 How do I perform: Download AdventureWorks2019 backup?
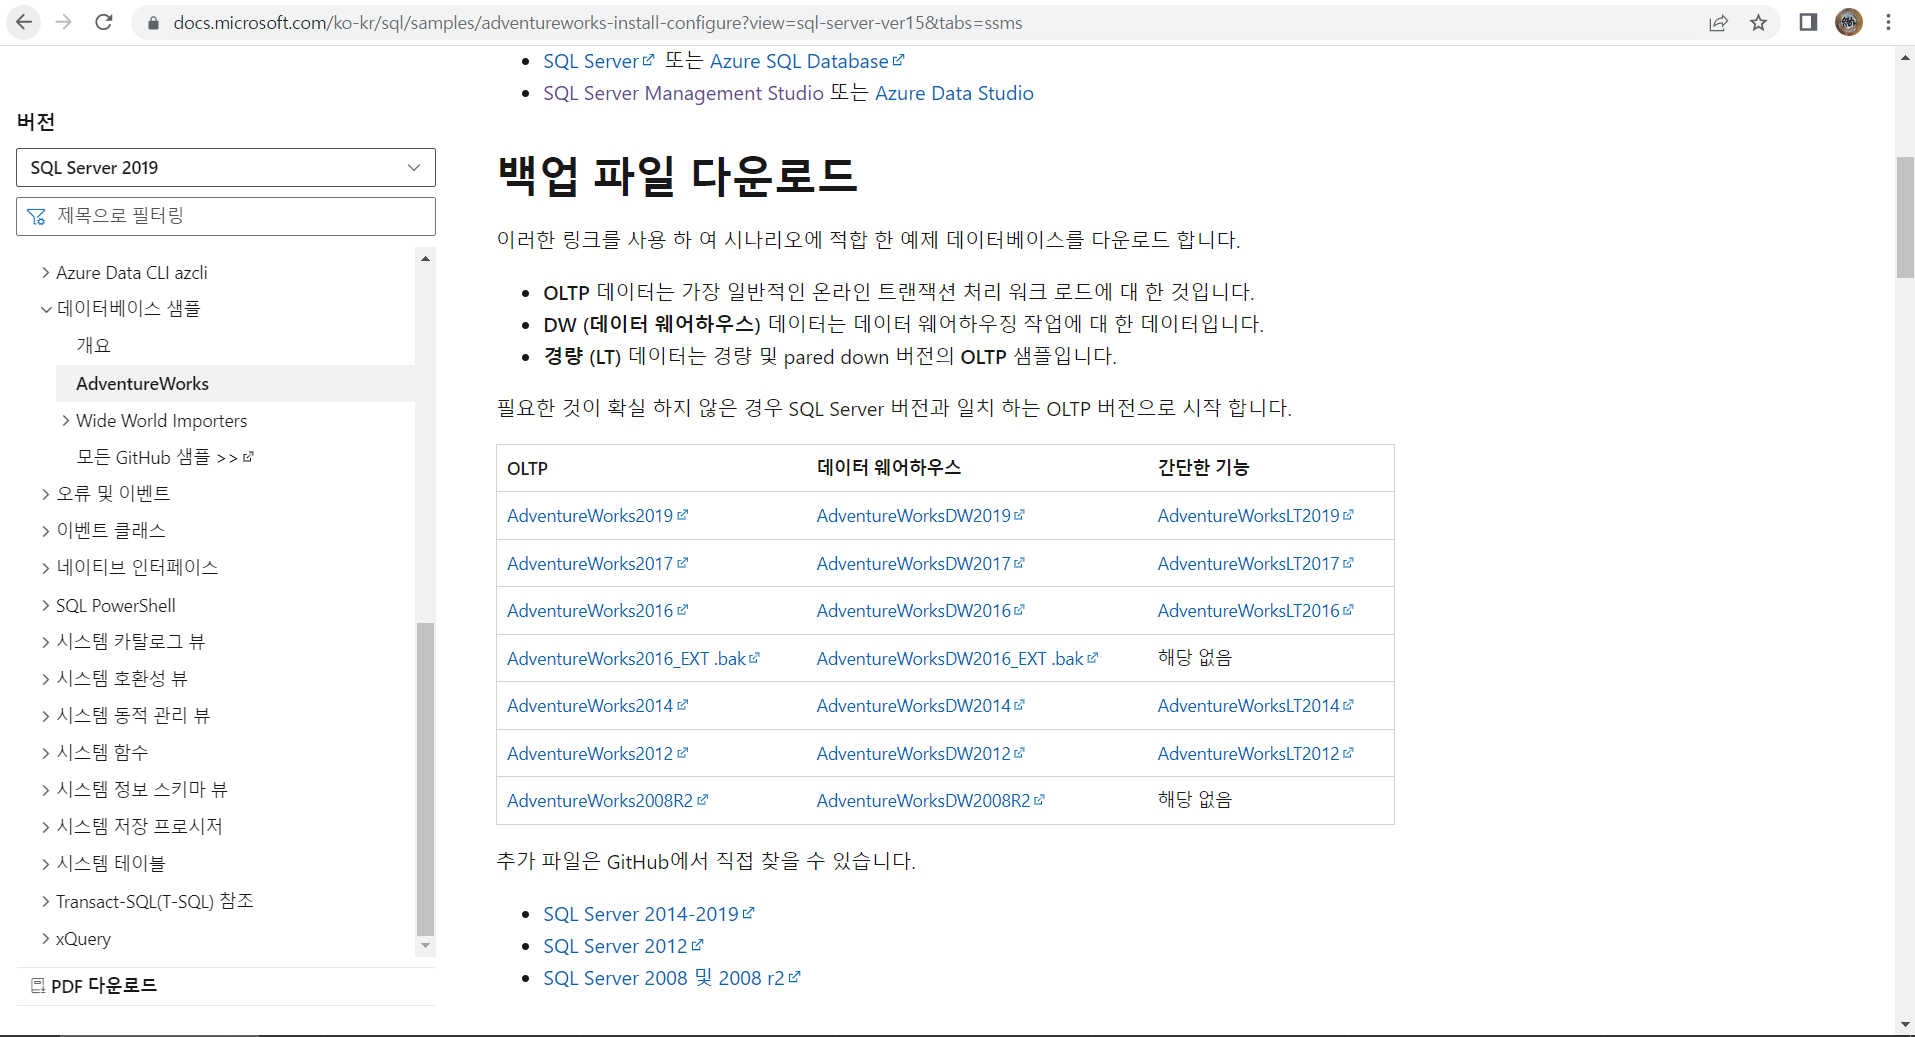coord(597,515)
